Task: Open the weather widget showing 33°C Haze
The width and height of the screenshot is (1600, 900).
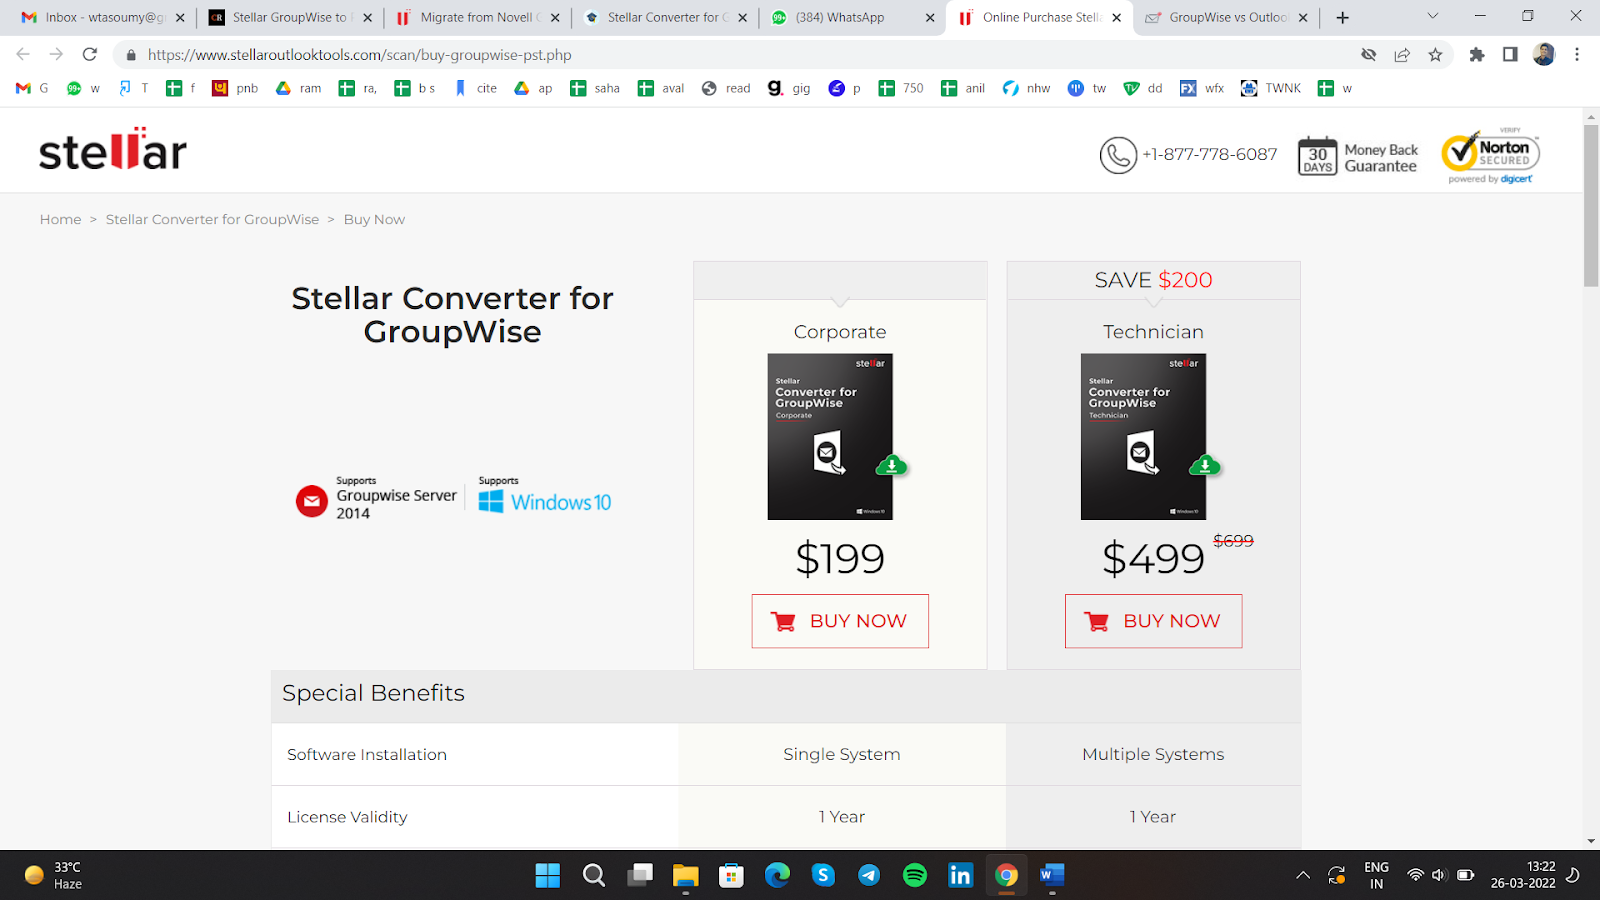Action: click(x=54, y=875)
